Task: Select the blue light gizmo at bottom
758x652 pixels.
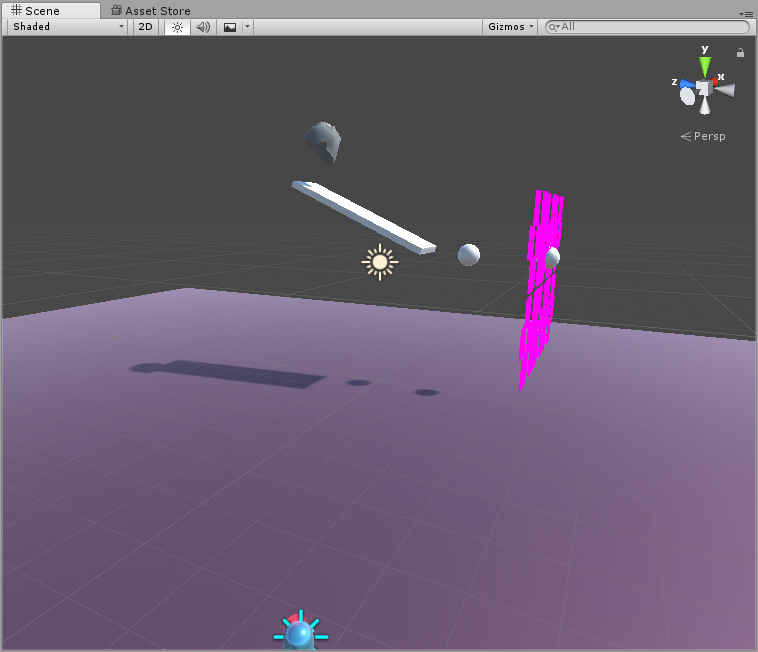Action: click(301, 632)
